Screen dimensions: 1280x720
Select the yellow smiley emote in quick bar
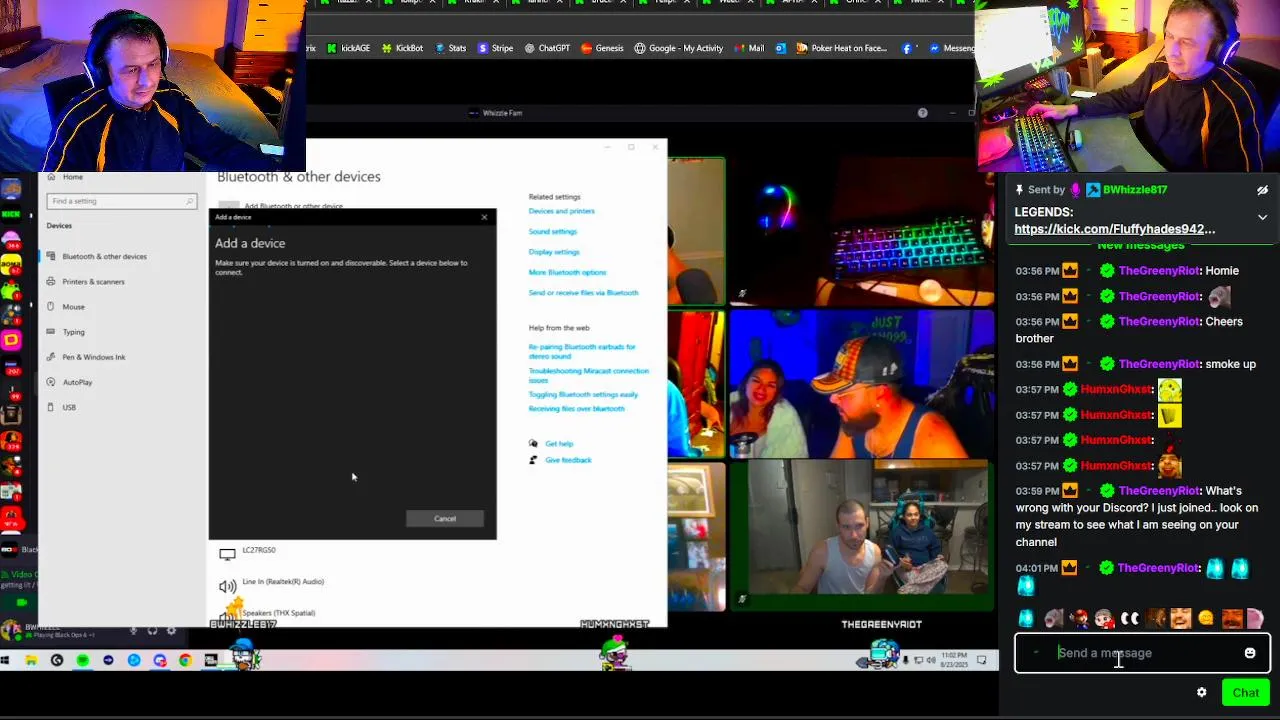pos(1206,619)
